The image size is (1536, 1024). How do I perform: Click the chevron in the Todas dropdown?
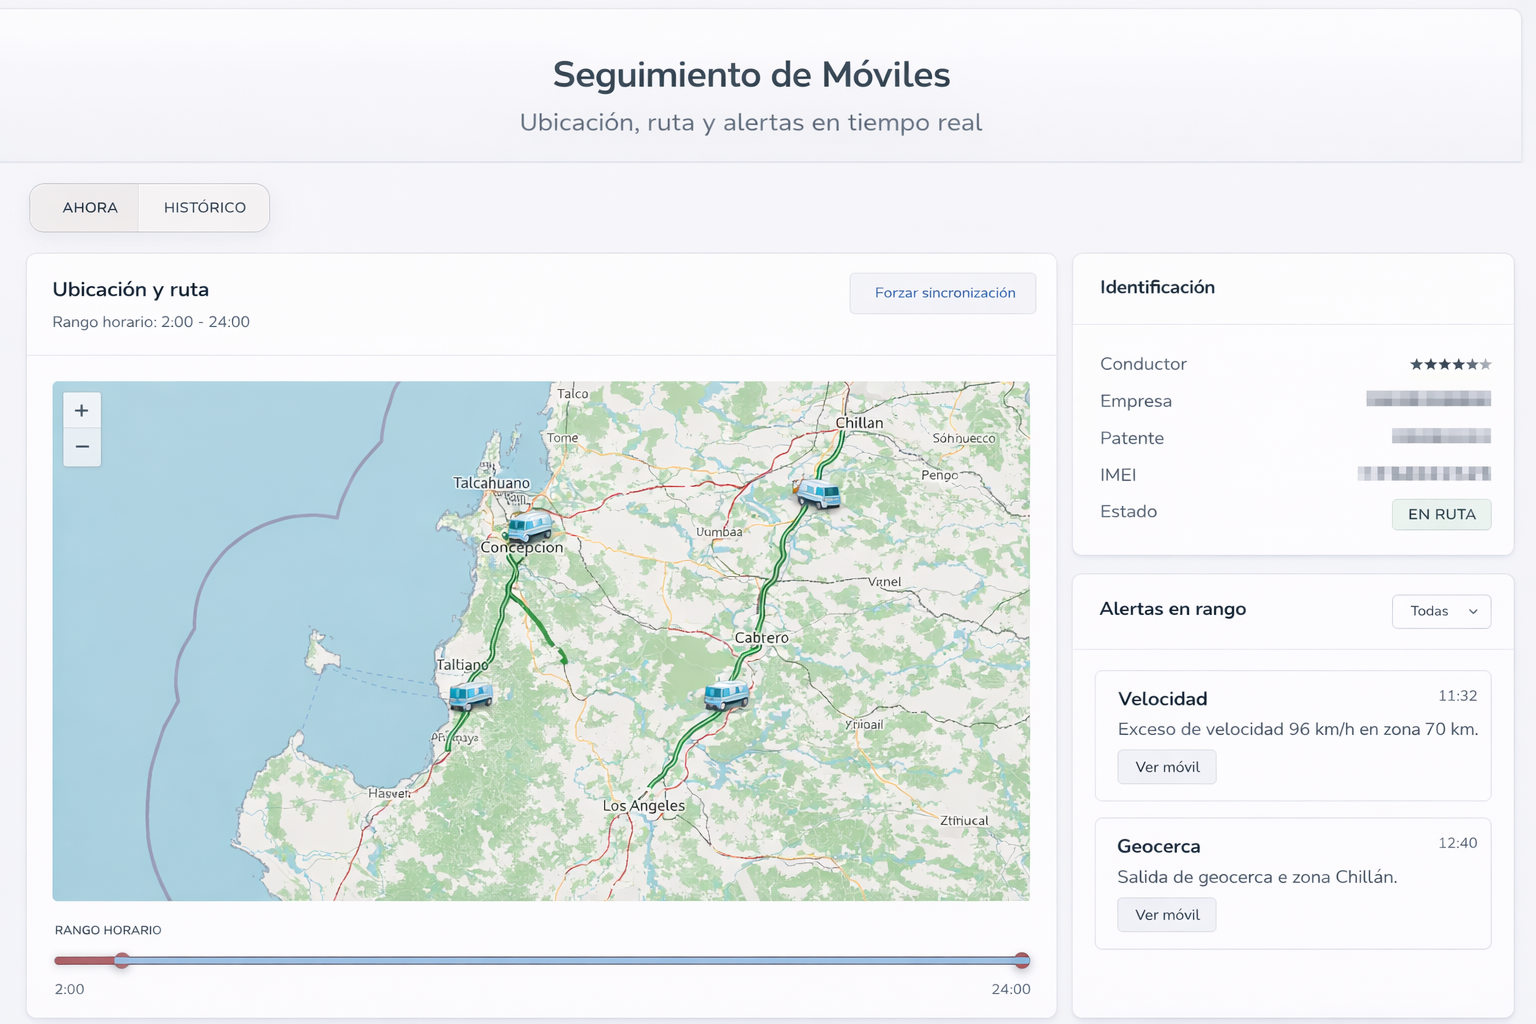click(x=1473, y=612)
